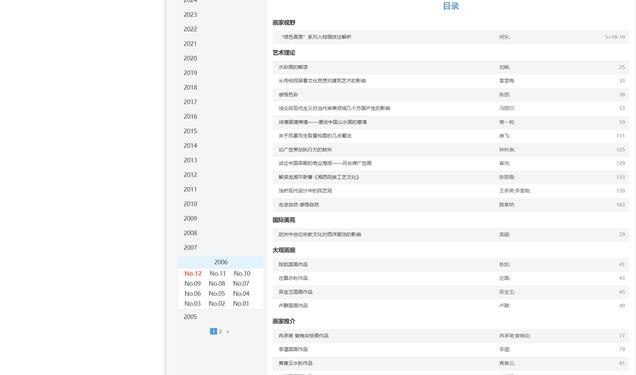Go to next page with » arrow
The image size is (636, 375).
tap(228, 332)
